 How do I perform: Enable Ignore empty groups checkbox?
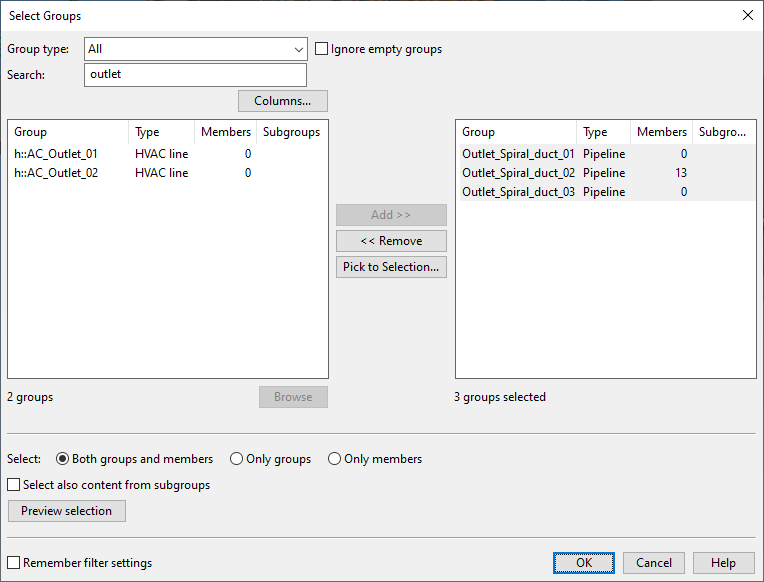click(x=322, y=49)
